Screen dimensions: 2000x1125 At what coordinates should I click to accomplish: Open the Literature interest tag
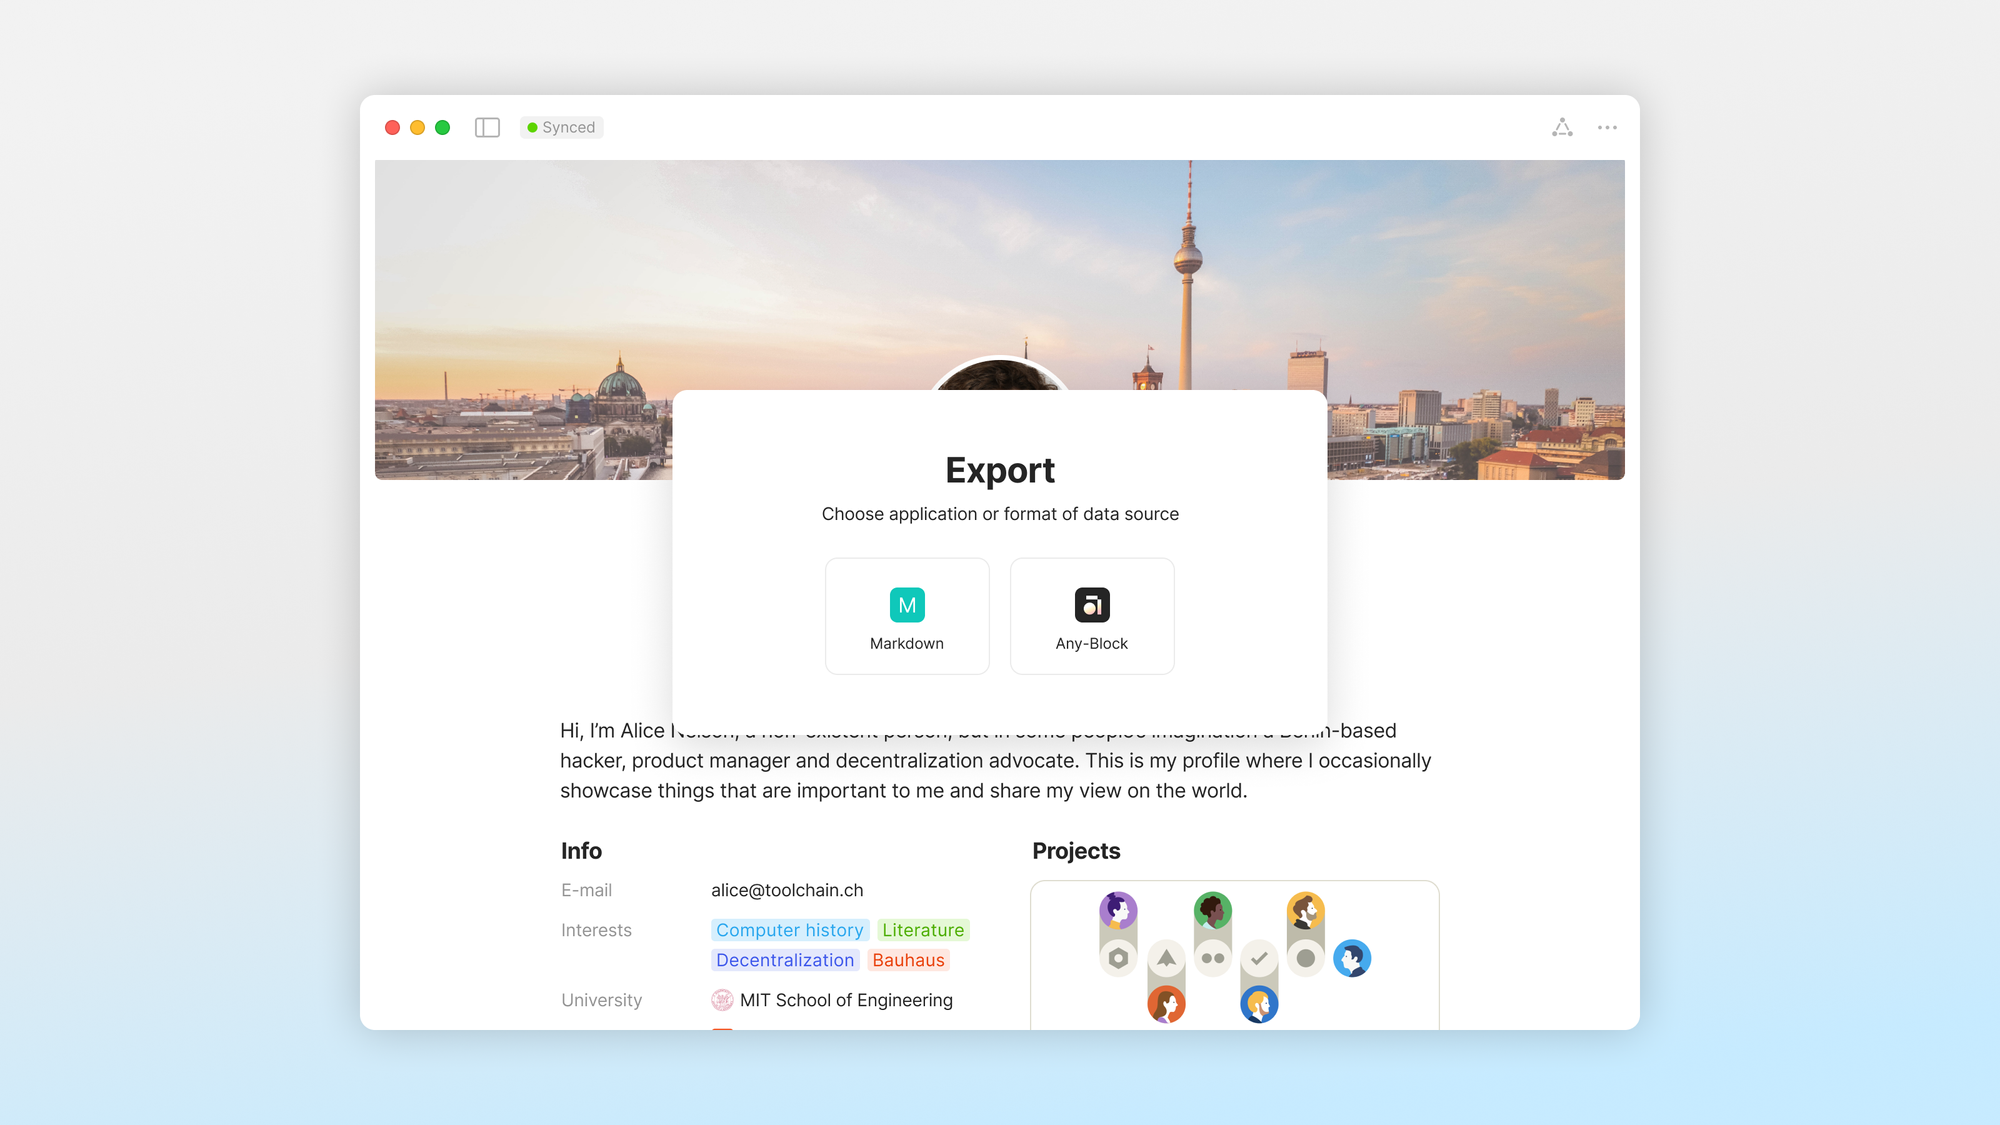pos(920,930)
